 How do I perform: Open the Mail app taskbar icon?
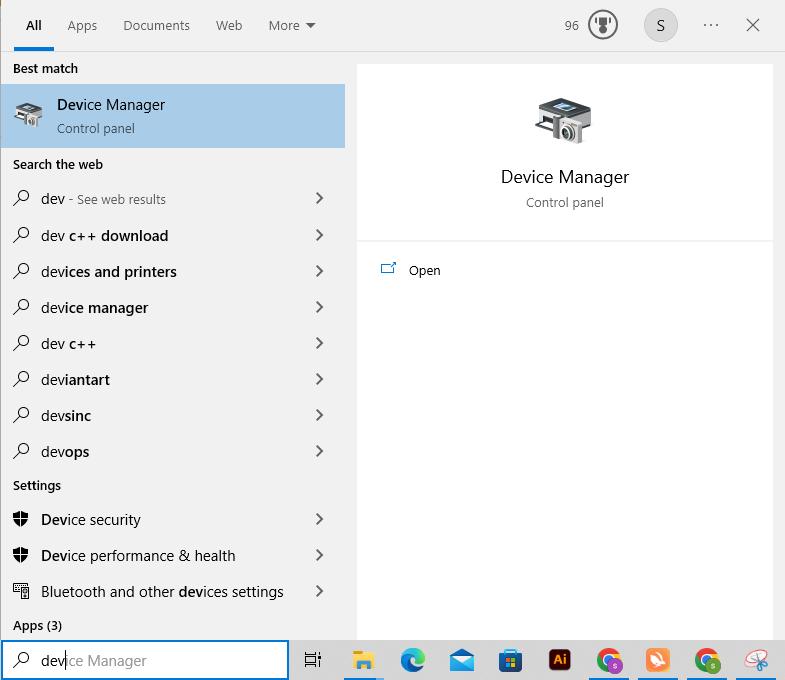[461, 660]
